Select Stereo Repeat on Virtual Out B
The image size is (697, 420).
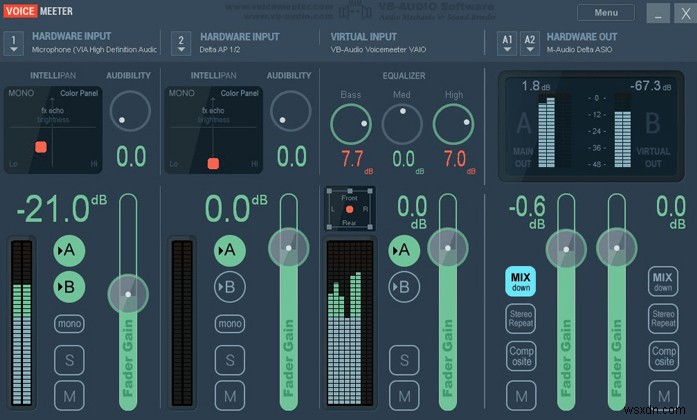663,319
